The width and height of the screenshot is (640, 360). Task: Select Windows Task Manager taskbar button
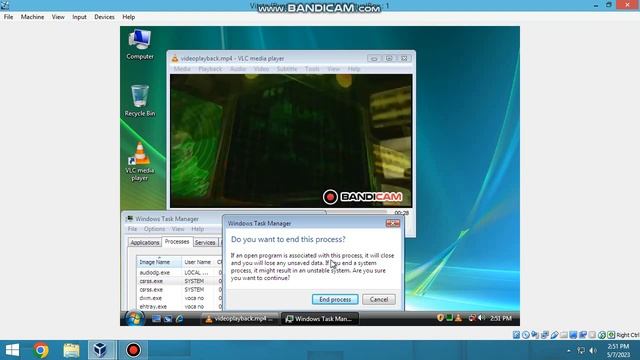pos(320,319)
